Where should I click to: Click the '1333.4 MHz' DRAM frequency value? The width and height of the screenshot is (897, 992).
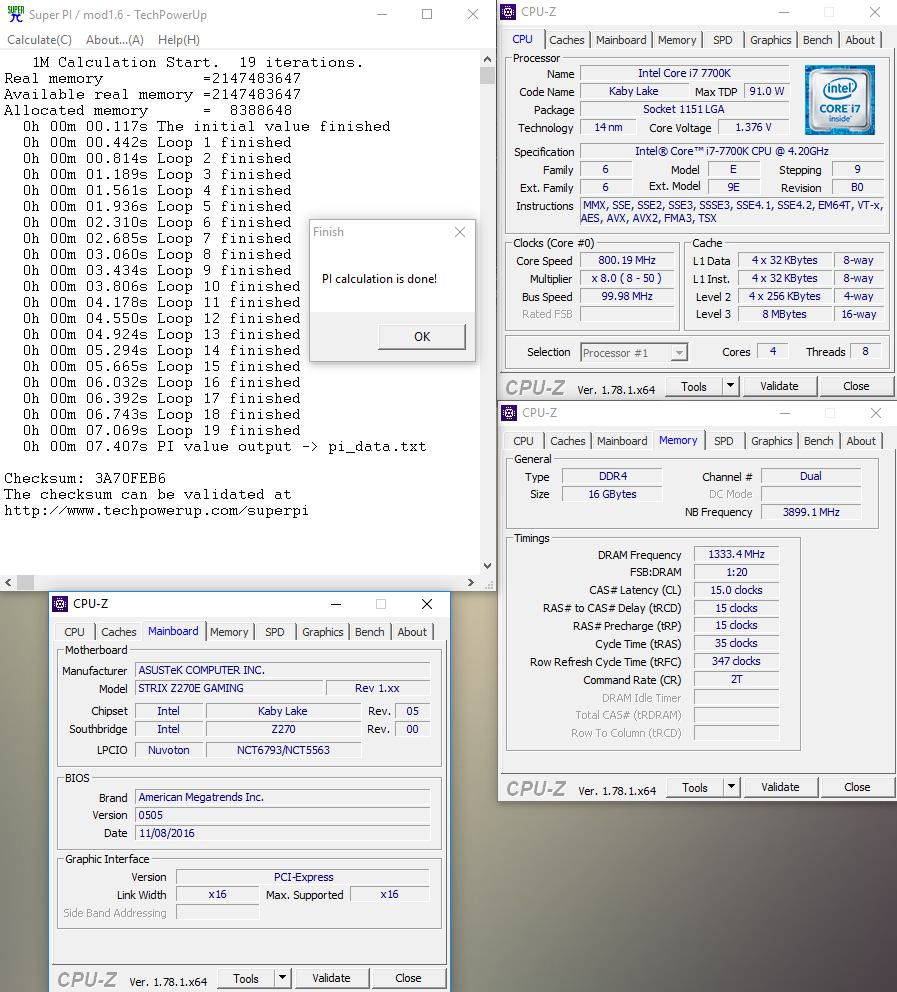coord(736,554)
